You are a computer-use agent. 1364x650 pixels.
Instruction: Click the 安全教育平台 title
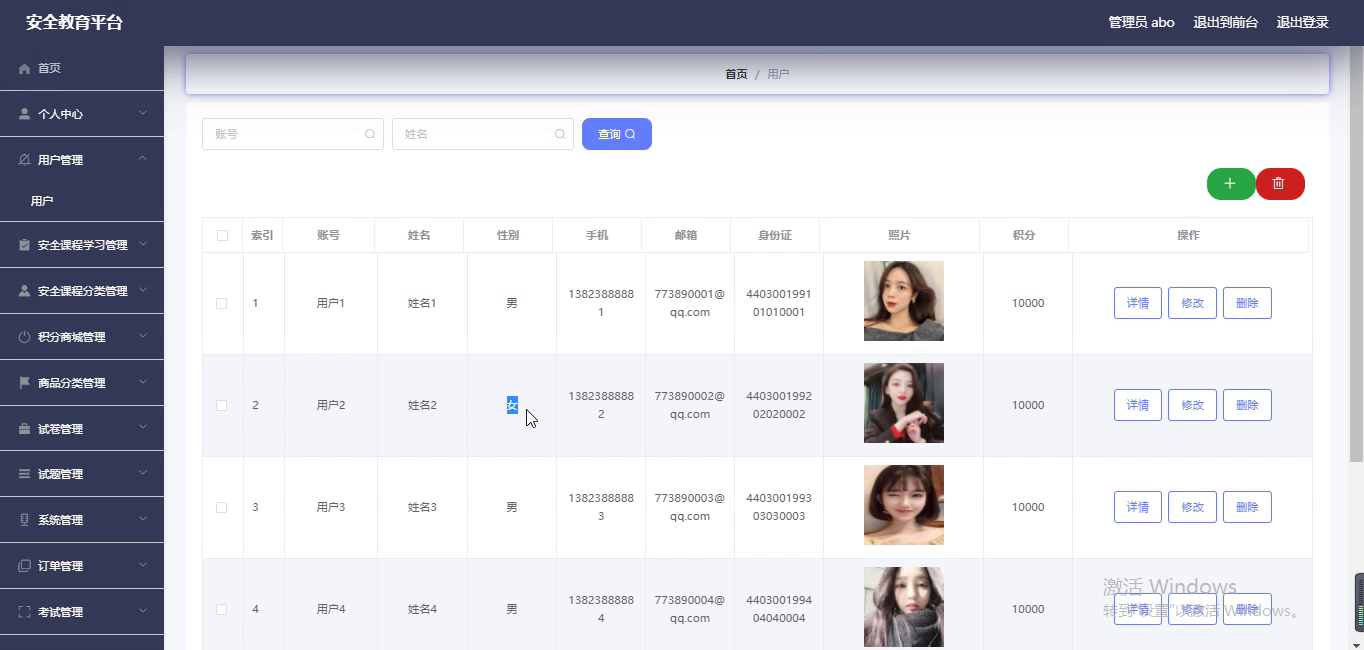click(x=74, y=22)
